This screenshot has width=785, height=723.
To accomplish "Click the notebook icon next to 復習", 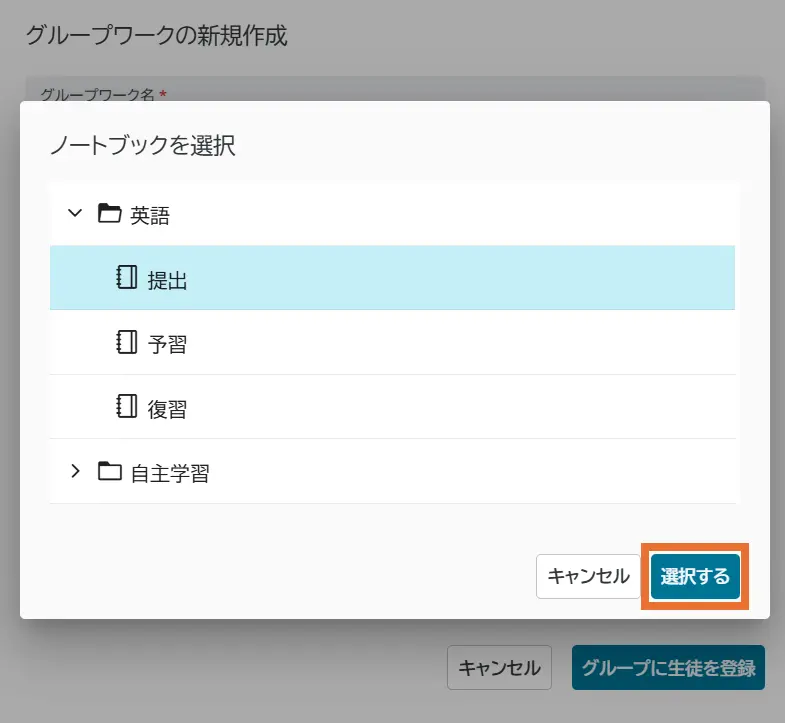I will tap(127, 406).
